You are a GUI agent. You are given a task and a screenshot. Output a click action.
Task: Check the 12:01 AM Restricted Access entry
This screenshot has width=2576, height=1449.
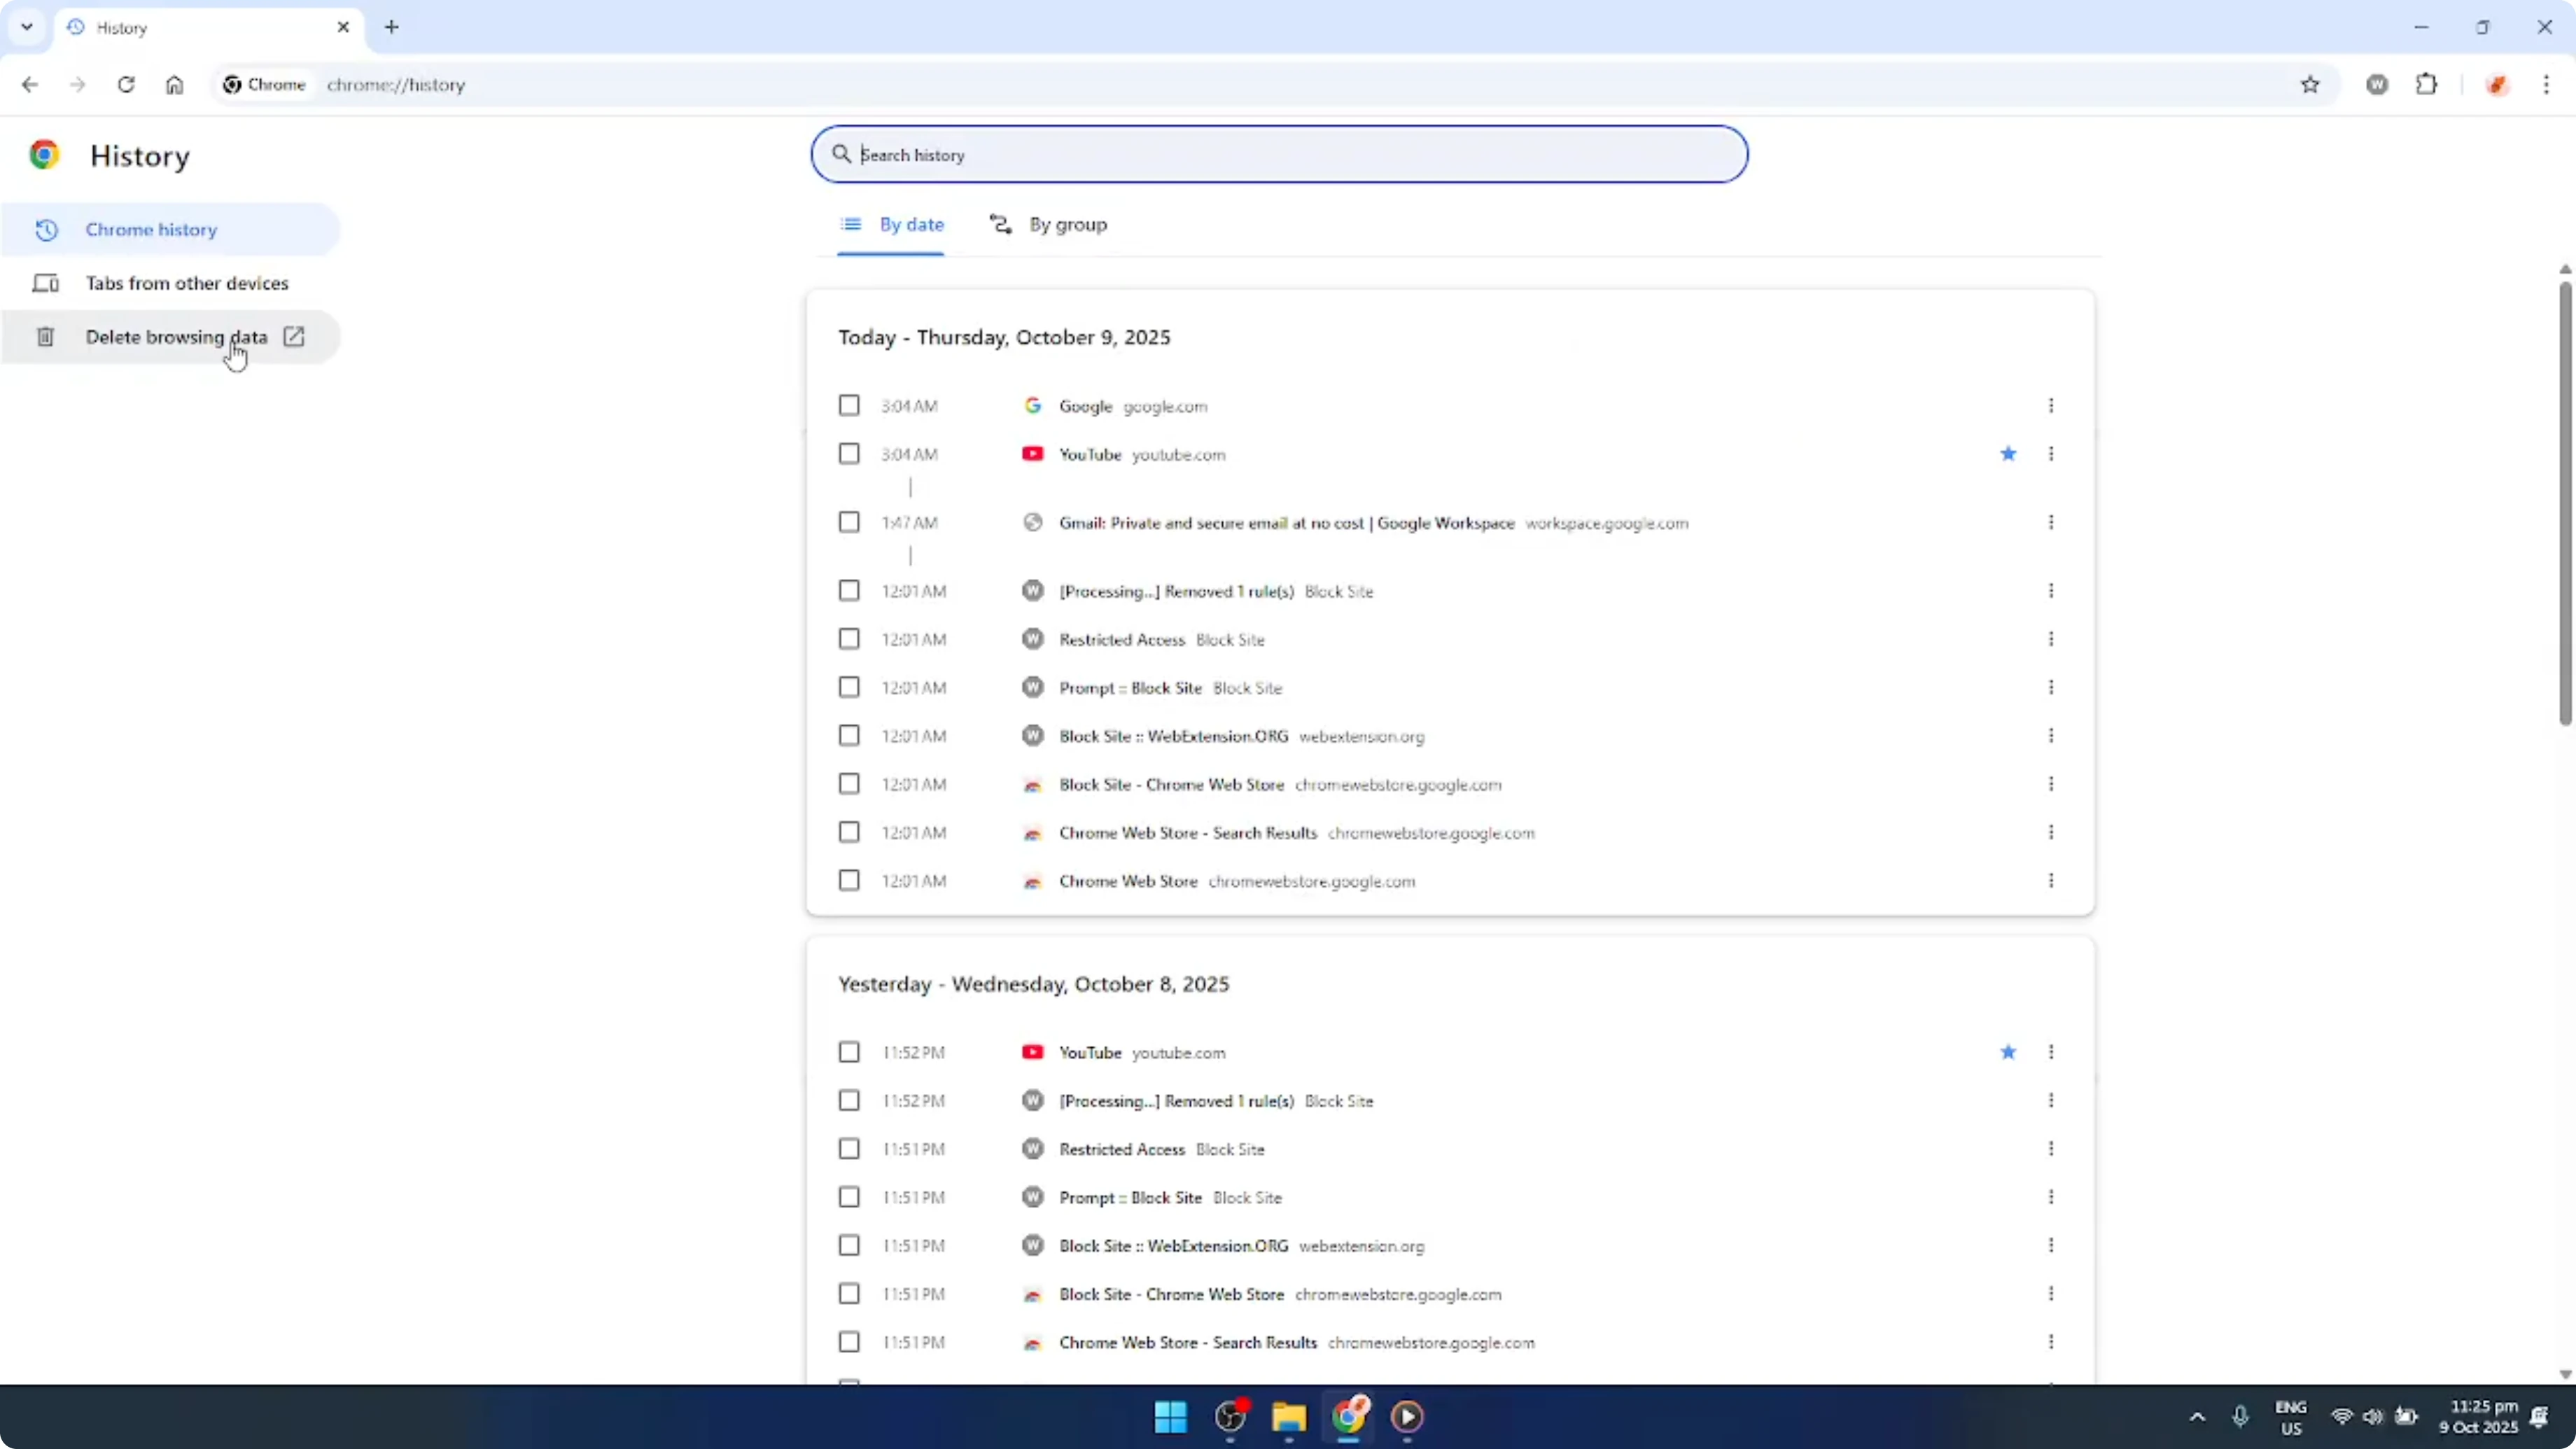tap(849, 639)
